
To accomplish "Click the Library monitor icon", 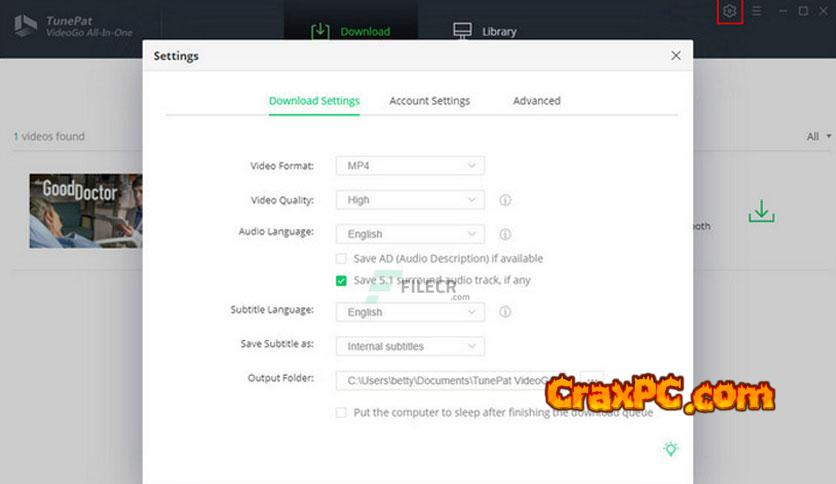I will tap(462, 30).
